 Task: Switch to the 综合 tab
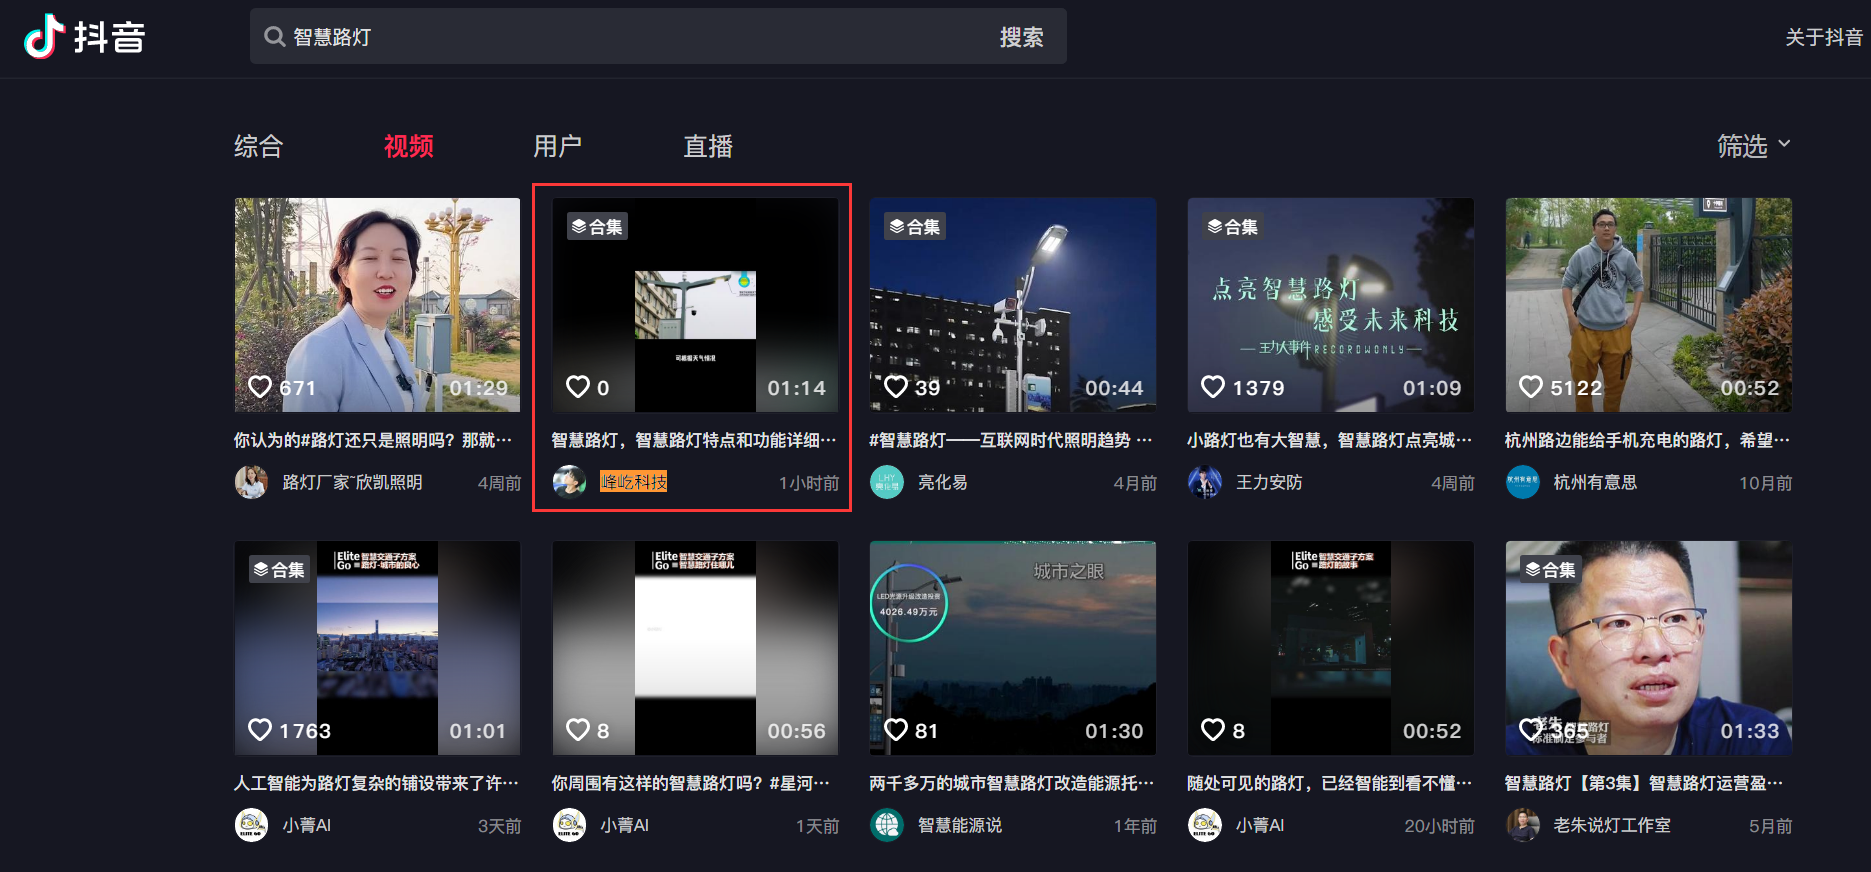tap(259, 146)
